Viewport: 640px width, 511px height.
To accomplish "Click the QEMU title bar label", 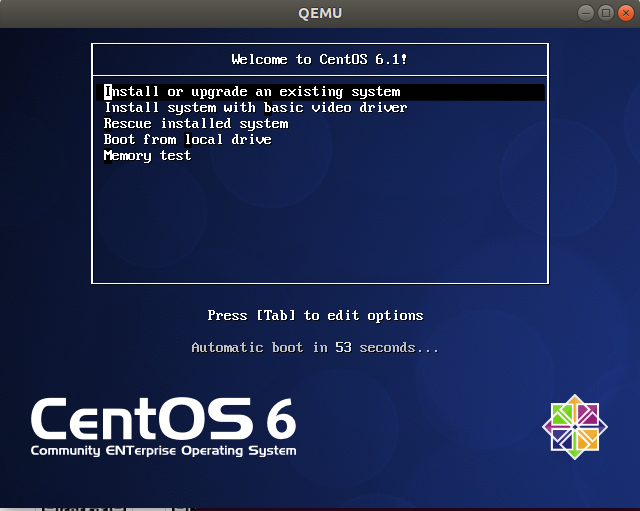I will (x=320, y=13).
